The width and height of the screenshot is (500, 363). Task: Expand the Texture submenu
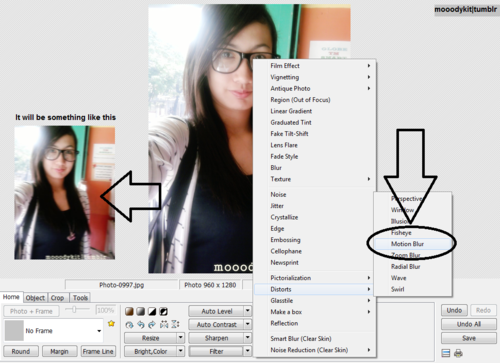coord(314,179)
